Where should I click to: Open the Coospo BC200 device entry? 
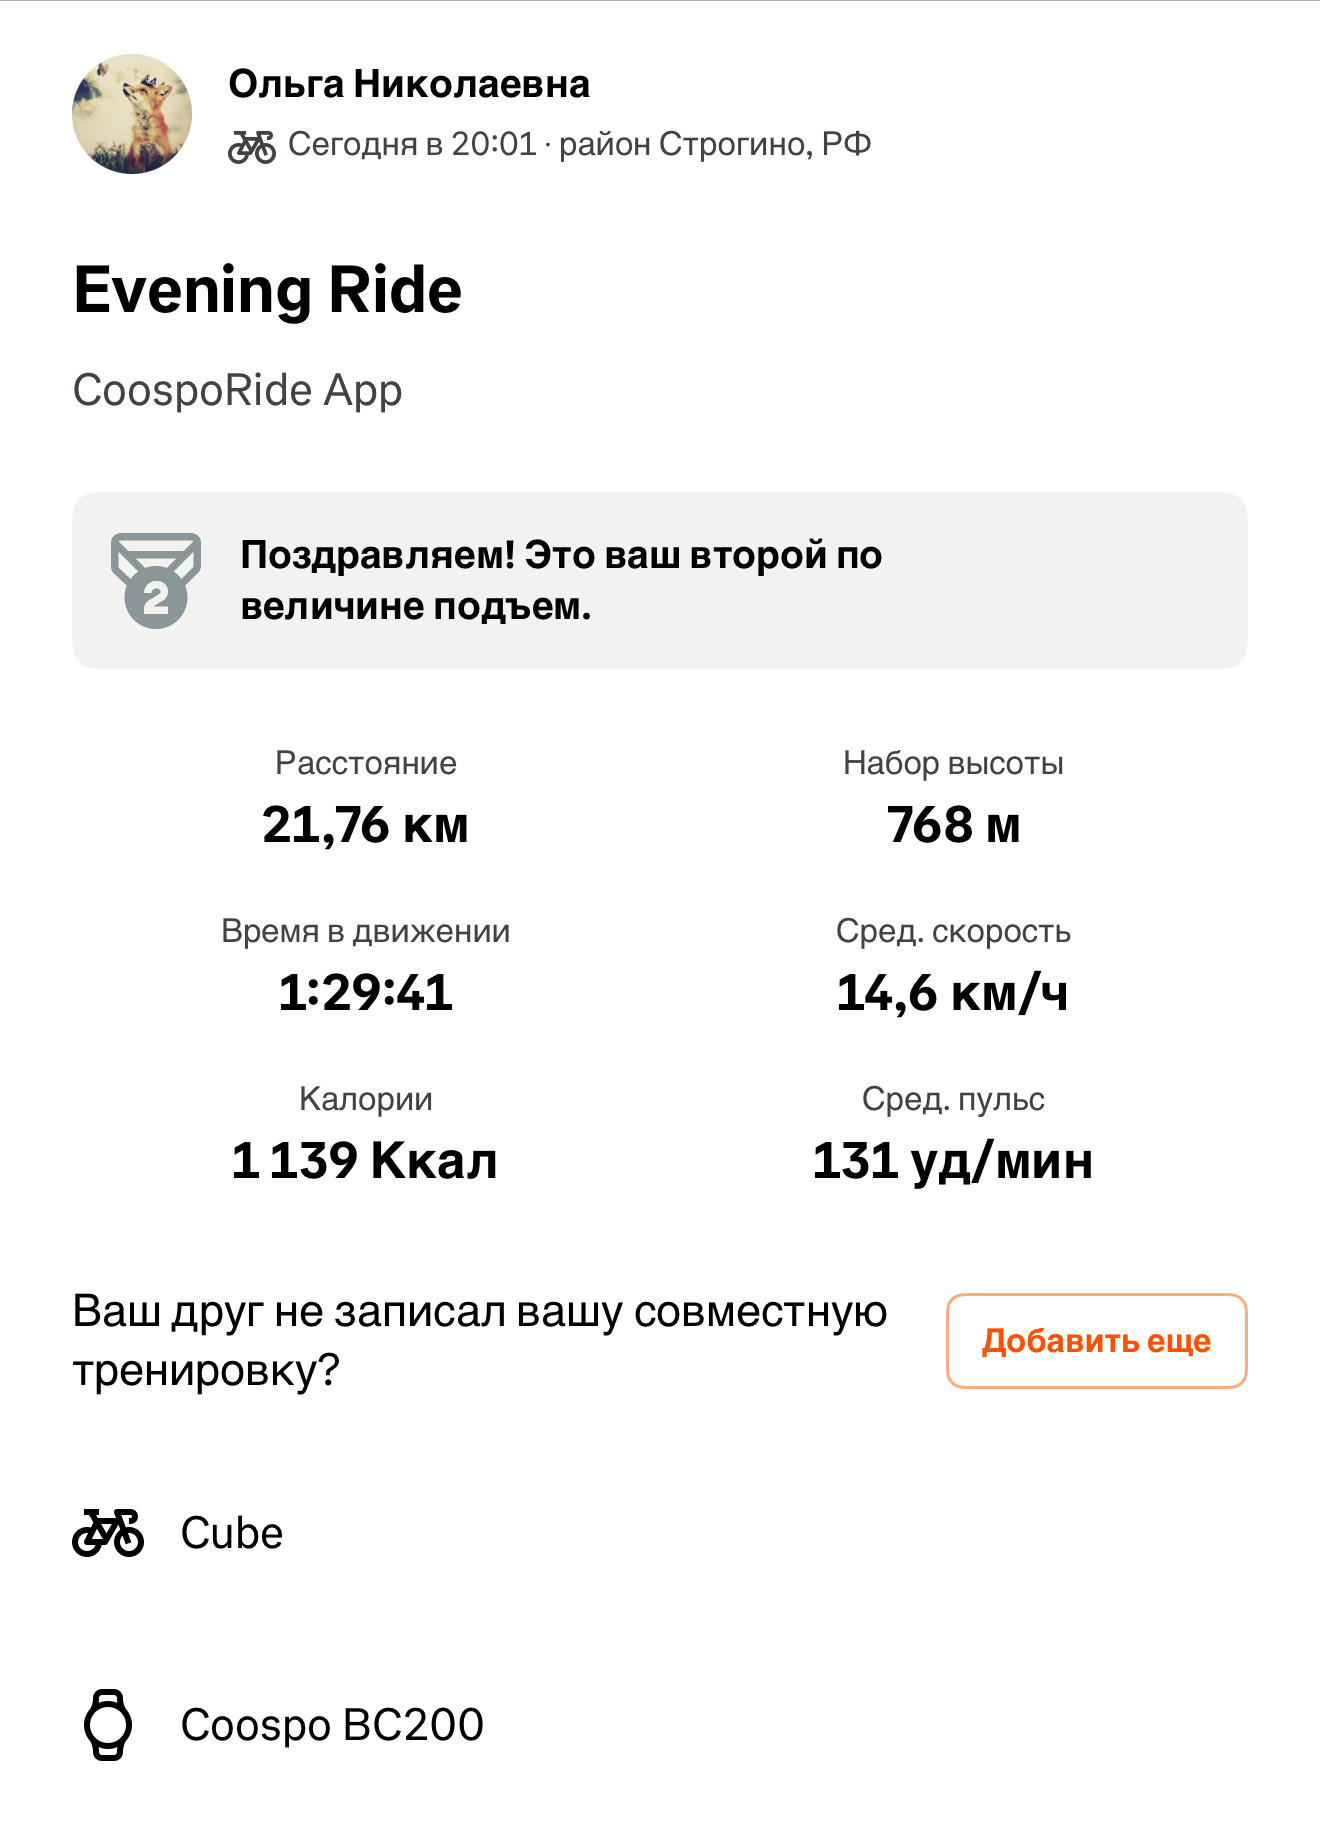(332, 1725)
